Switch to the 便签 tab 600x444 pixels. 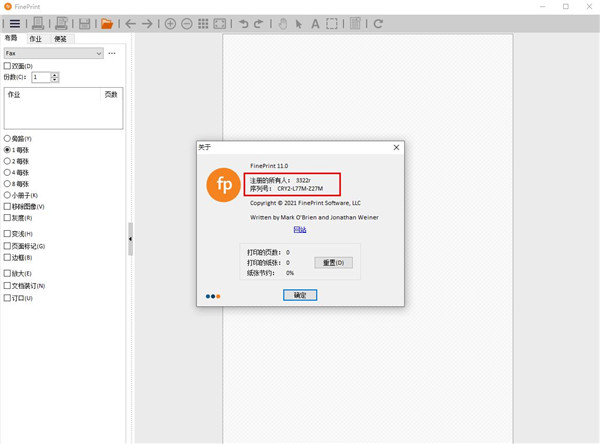pos(60,39)
